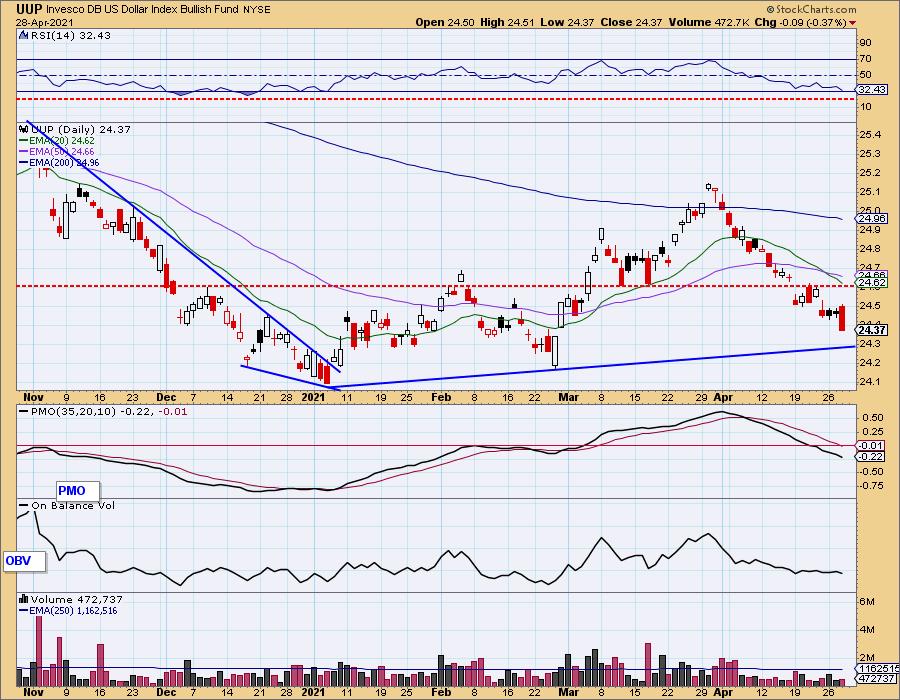The width and height of the screenshot is (900, 700).
Task: Click the Apr label on the upper time axis
Action: [x=723, y=396]
